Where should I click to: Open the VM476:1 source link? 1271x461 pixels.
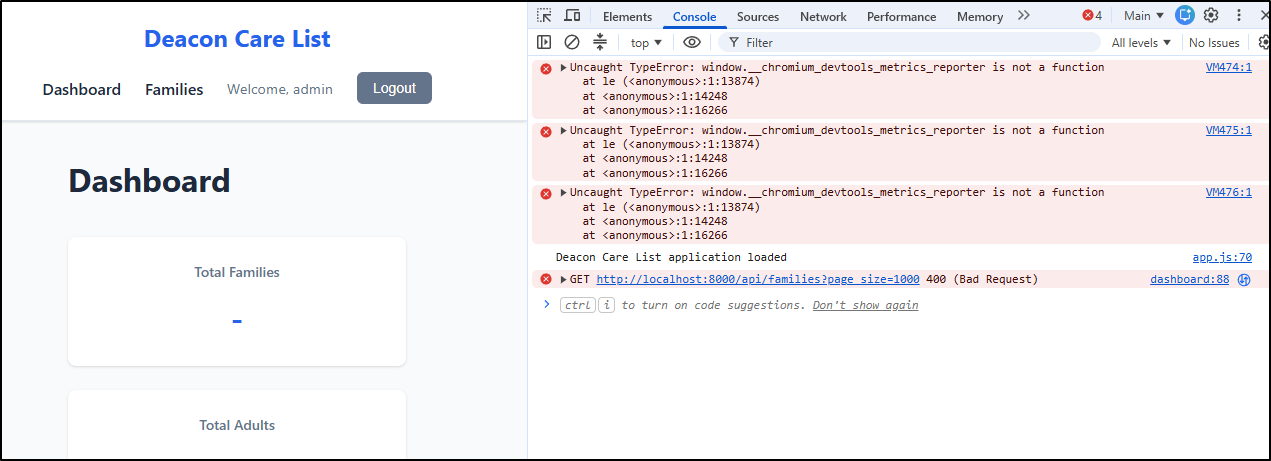[x=1228, y=192]
